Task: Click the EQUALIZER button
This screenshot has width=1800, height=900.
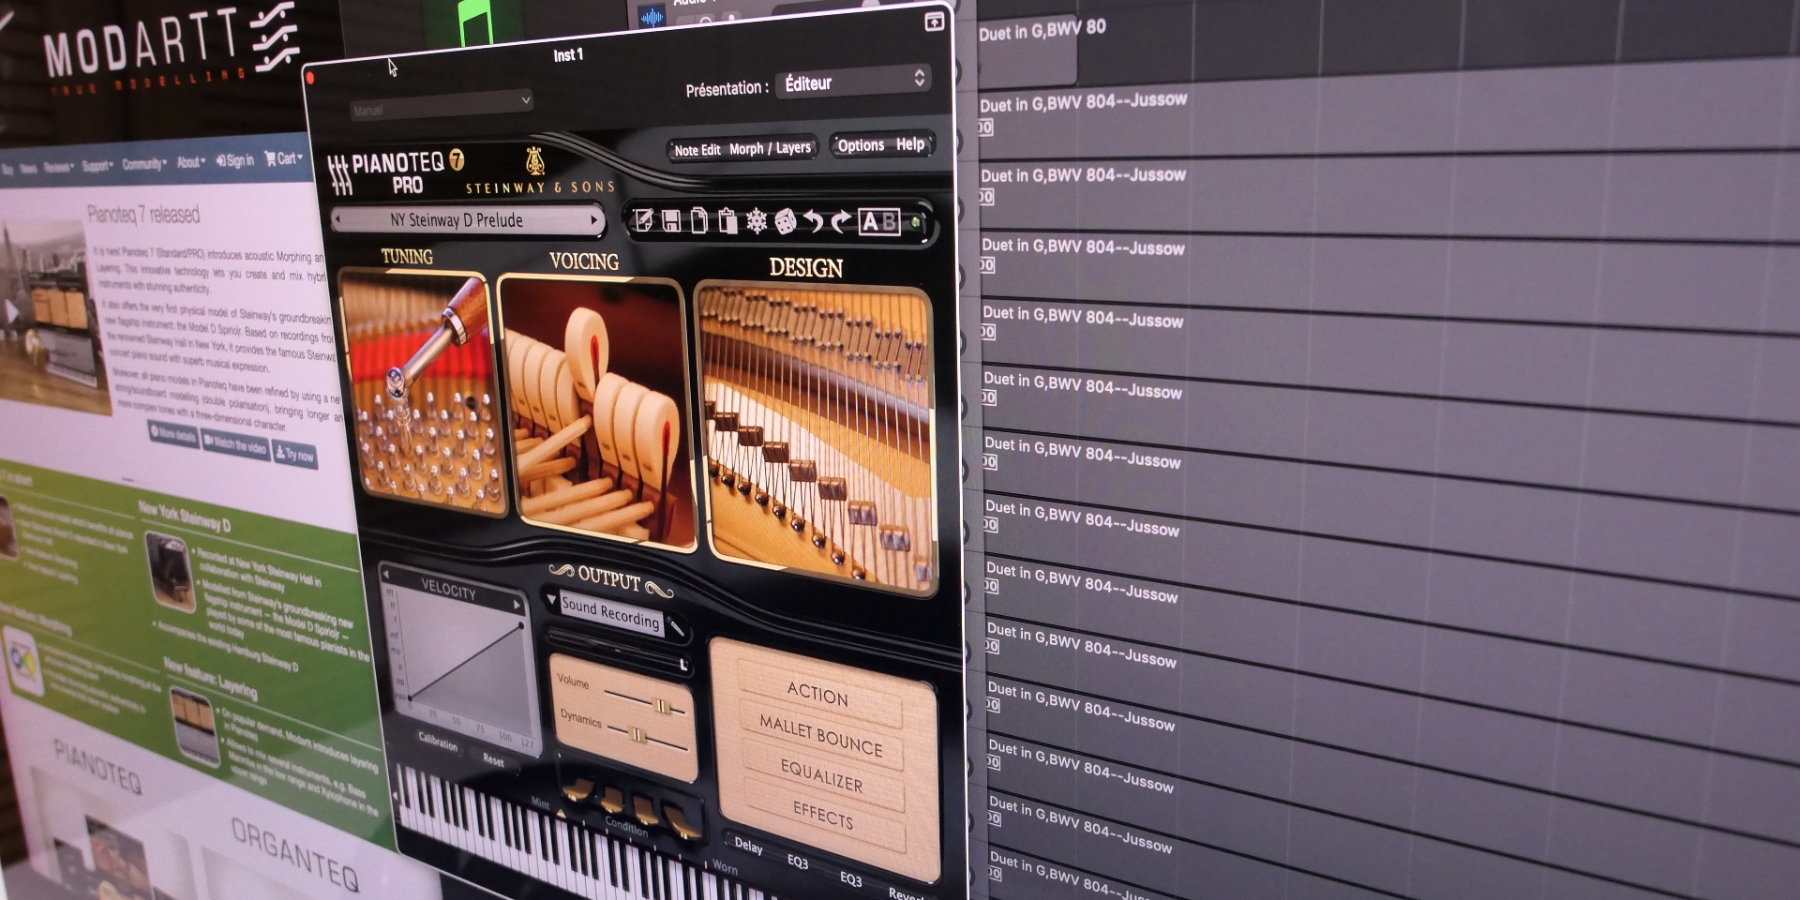Action: [x=821, y=776]
